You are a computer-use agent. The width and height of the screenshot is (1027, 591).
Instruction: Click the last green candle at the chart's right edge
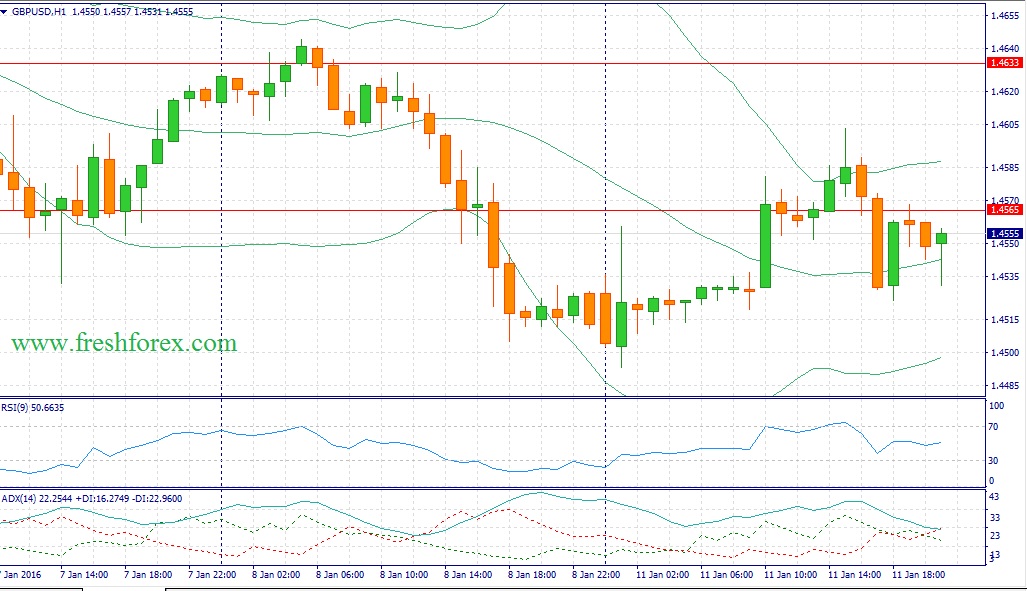pos(941,238)
